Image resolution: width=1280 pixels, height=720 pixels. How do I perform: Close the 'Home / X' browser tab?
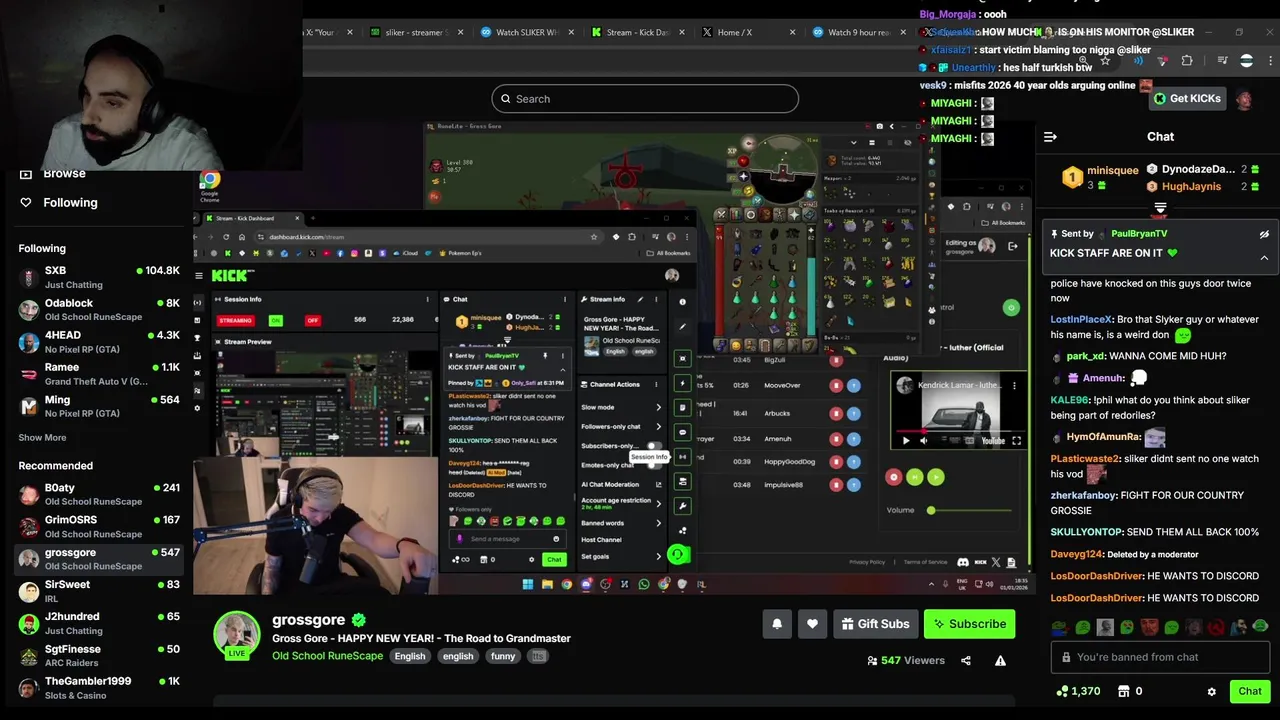tap(792, 32)
